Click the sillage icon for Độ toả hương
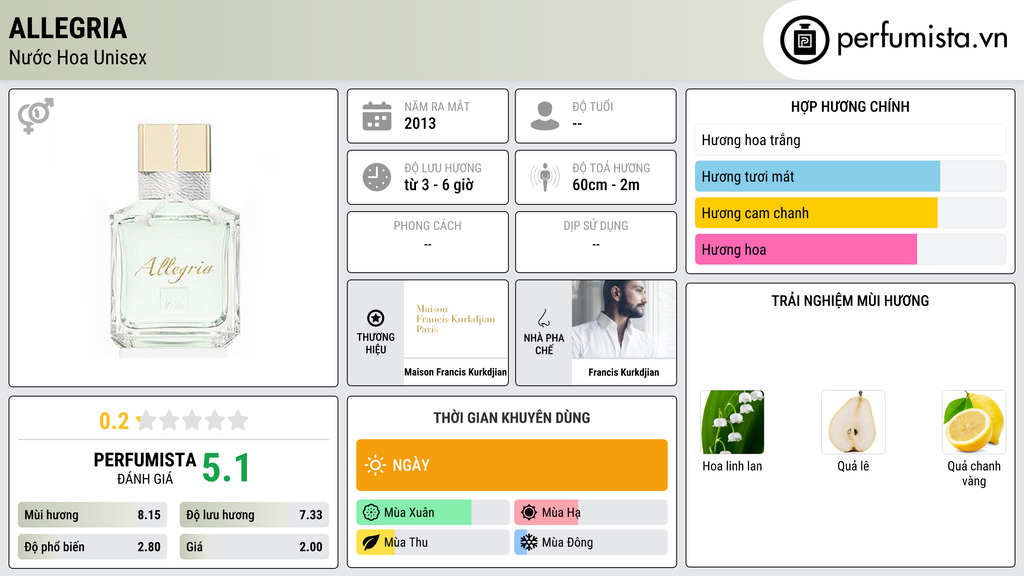This screenshot has width=1024, height=576. (545, 177)
